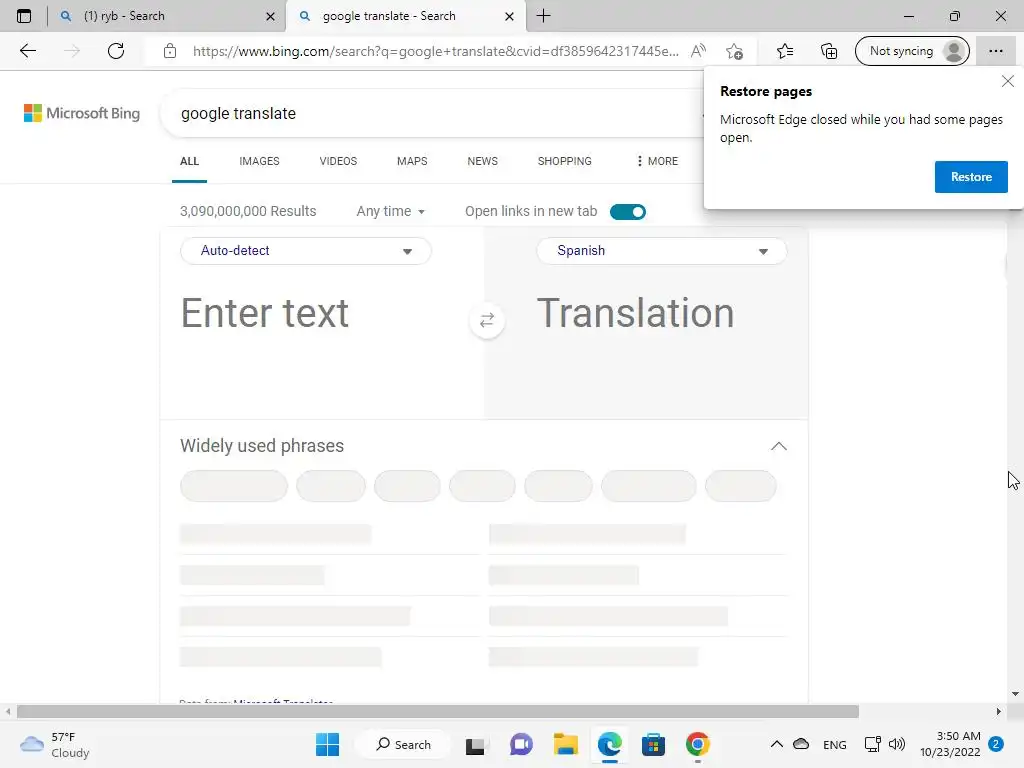Open the Spanish target language dropdown
Image resolution: width=1024 pixels, height=768 pixels.
pyautogui.click(x=662, y=251)
